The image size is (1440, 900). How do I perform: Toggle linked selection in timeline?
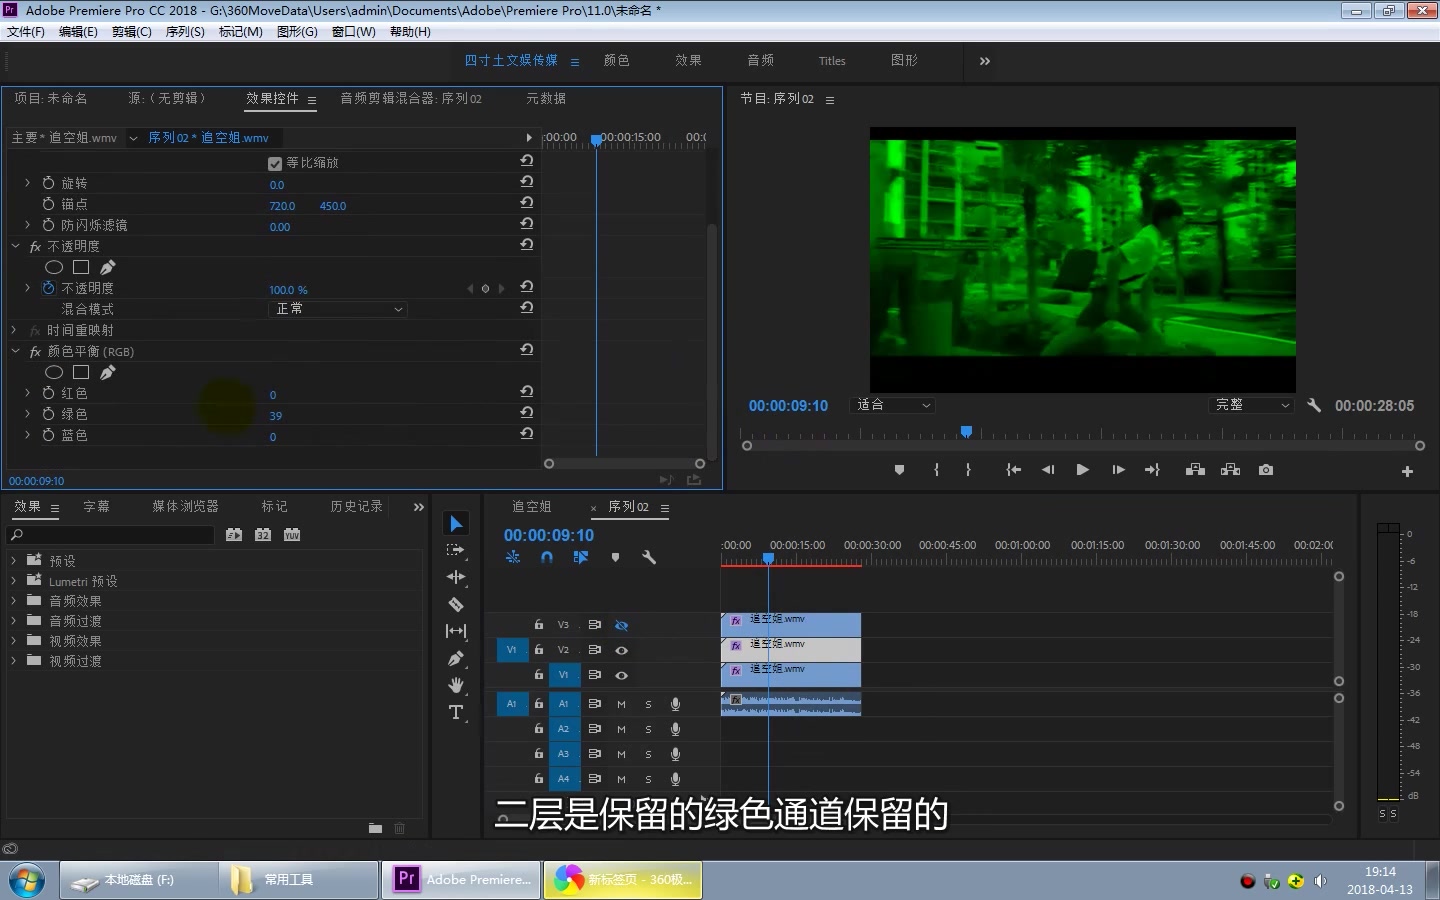coord(581,557)
